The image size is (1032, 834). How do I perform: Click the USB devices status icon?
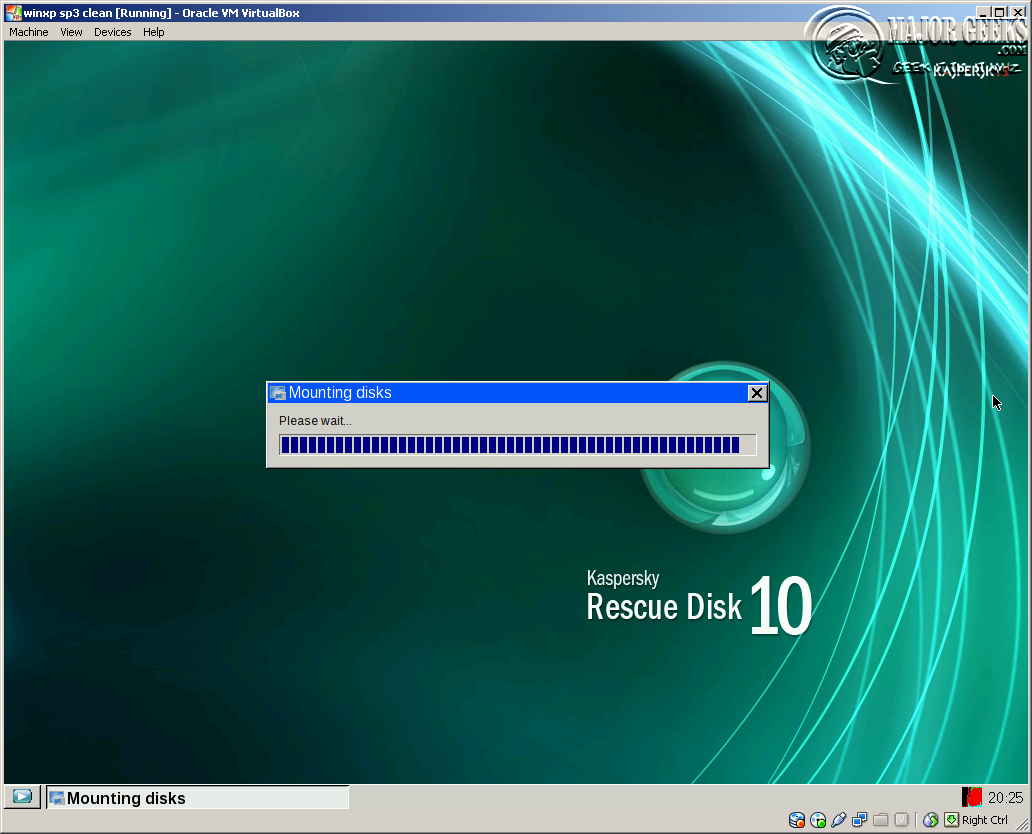click(x=840, y=820)
